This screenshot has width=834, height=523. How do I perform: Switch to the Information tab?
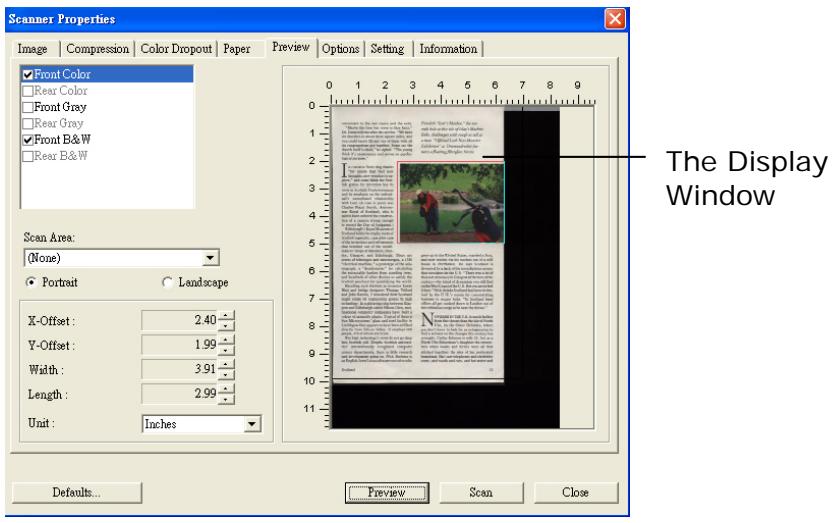coord(448,49)
